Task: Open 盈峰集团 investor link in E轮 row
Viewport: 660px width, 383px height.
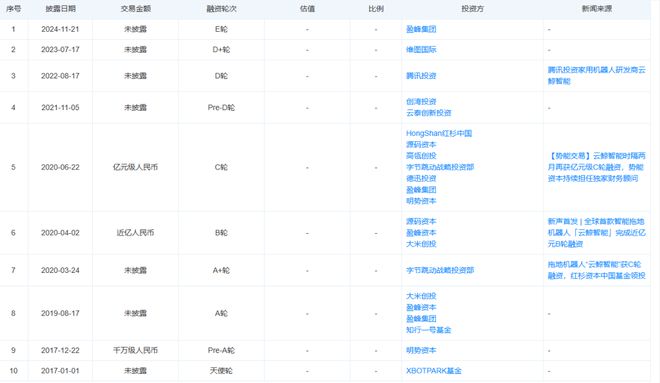Action: [421, 29]
